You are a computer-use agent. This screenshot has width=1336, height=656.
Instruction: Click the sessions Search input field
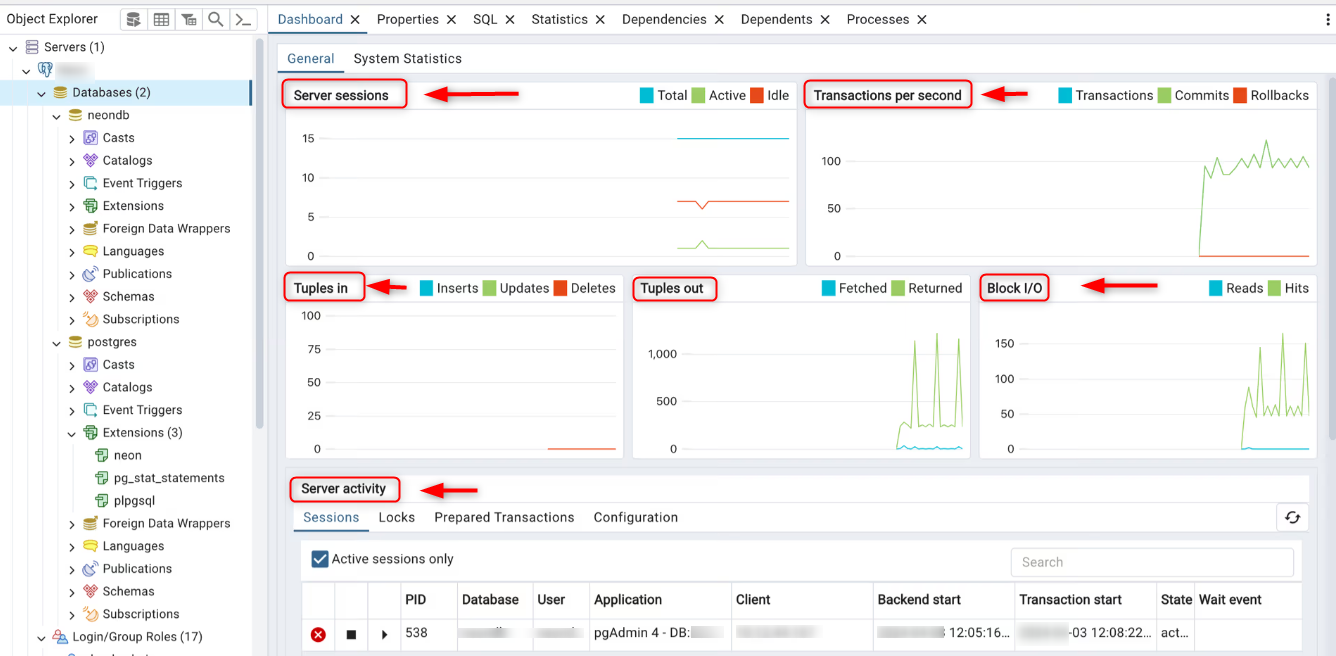pos(1152,562)
